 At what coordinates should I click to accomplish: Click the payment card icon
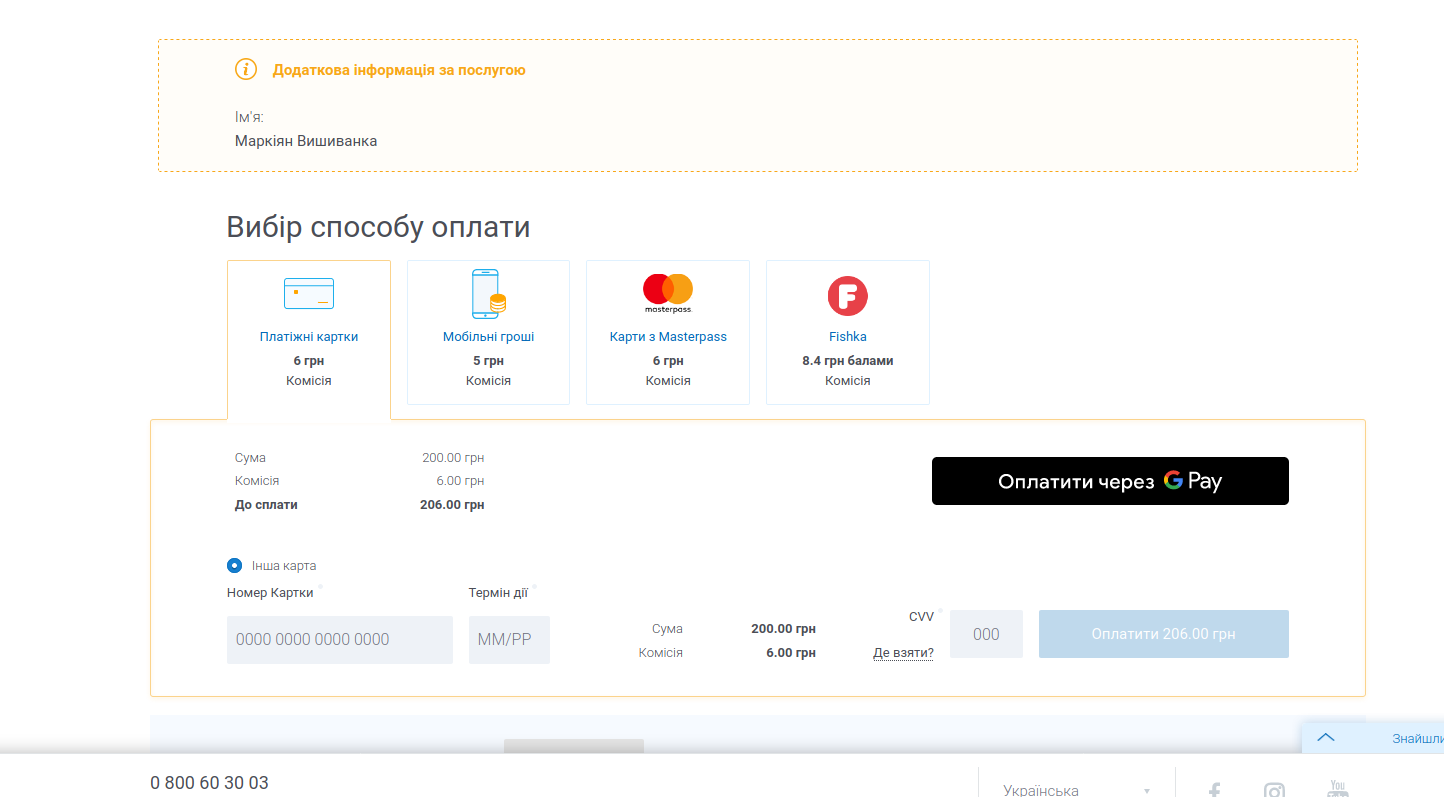pyautogui.click(x=308, y=293)
